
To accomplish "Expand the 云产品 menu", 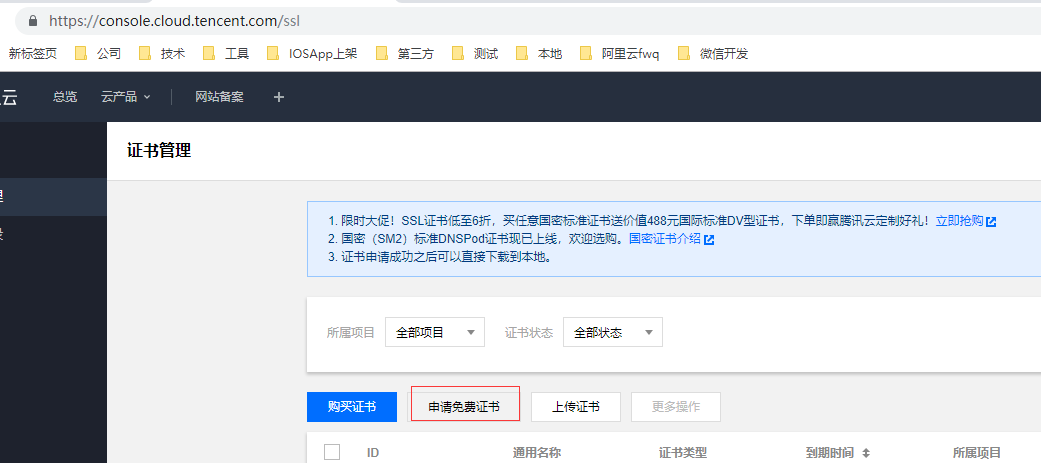I will [125, 97].
